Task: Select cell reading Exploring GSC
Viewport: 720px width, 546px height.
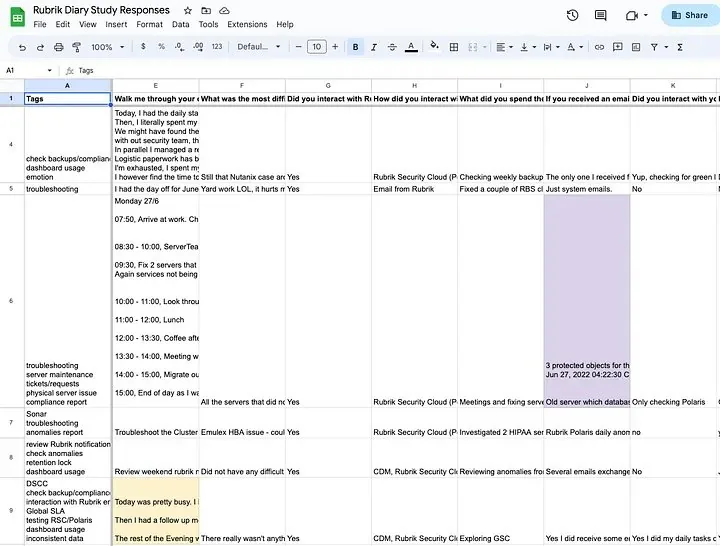Action: point(501,511)
